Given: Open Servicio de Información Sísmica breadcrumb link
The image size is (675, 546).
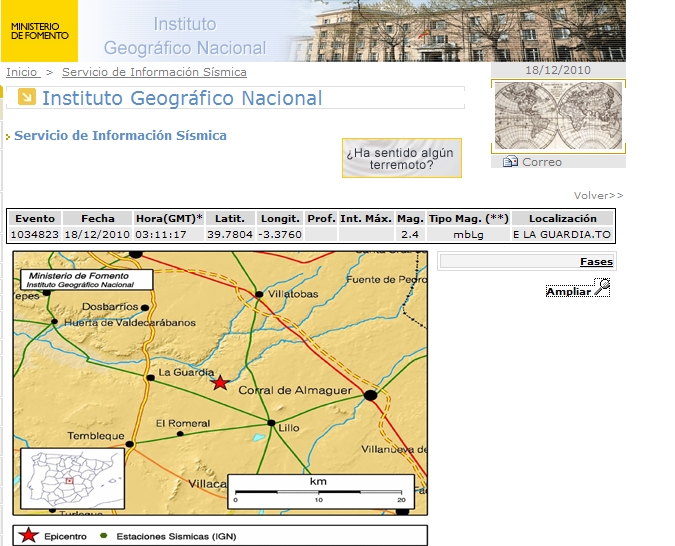Looking at the screenshot, I should coord(154,72).
